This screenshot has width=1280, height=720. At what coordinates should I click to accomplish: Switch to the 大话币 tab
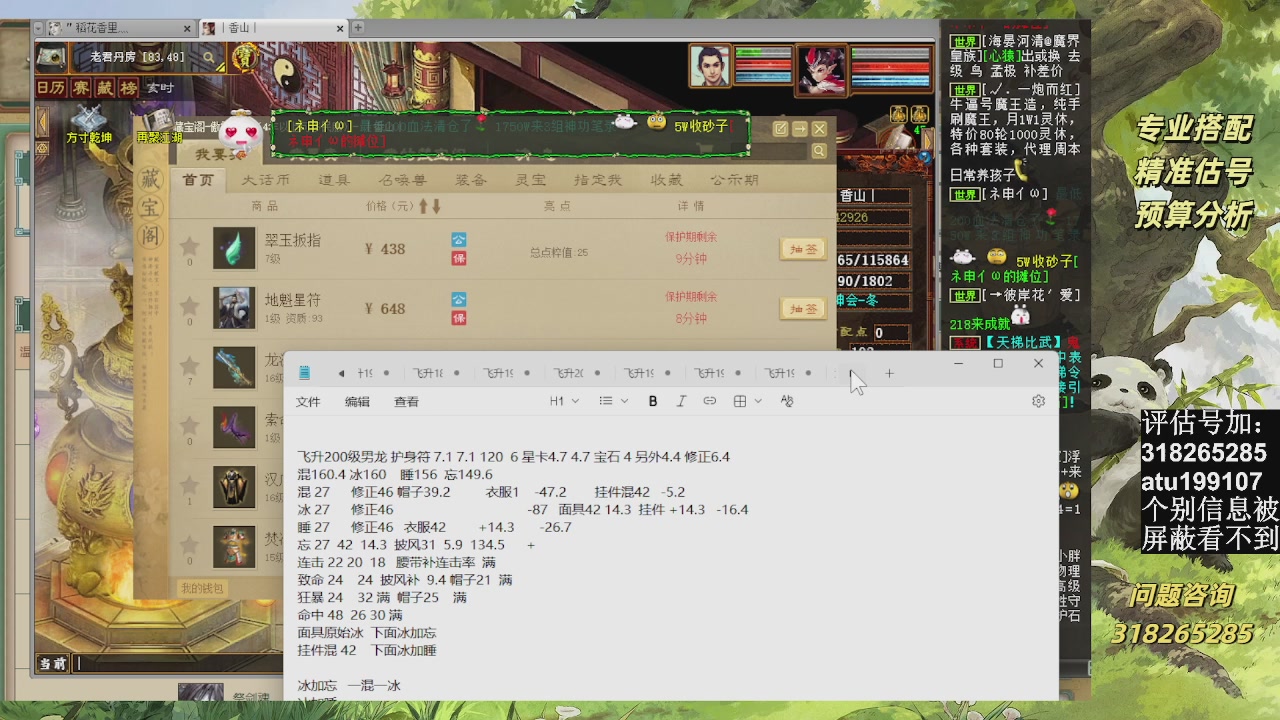265,180
